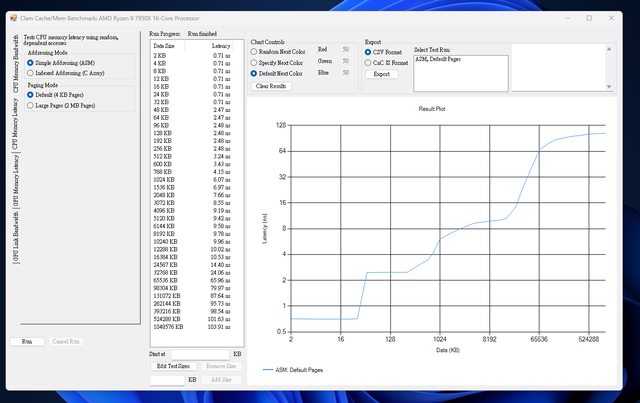Pick Random Next Color option
Image resolution: width=640 pixels, height=403 pixels.
pyautogui.click(x=253, y=48)
